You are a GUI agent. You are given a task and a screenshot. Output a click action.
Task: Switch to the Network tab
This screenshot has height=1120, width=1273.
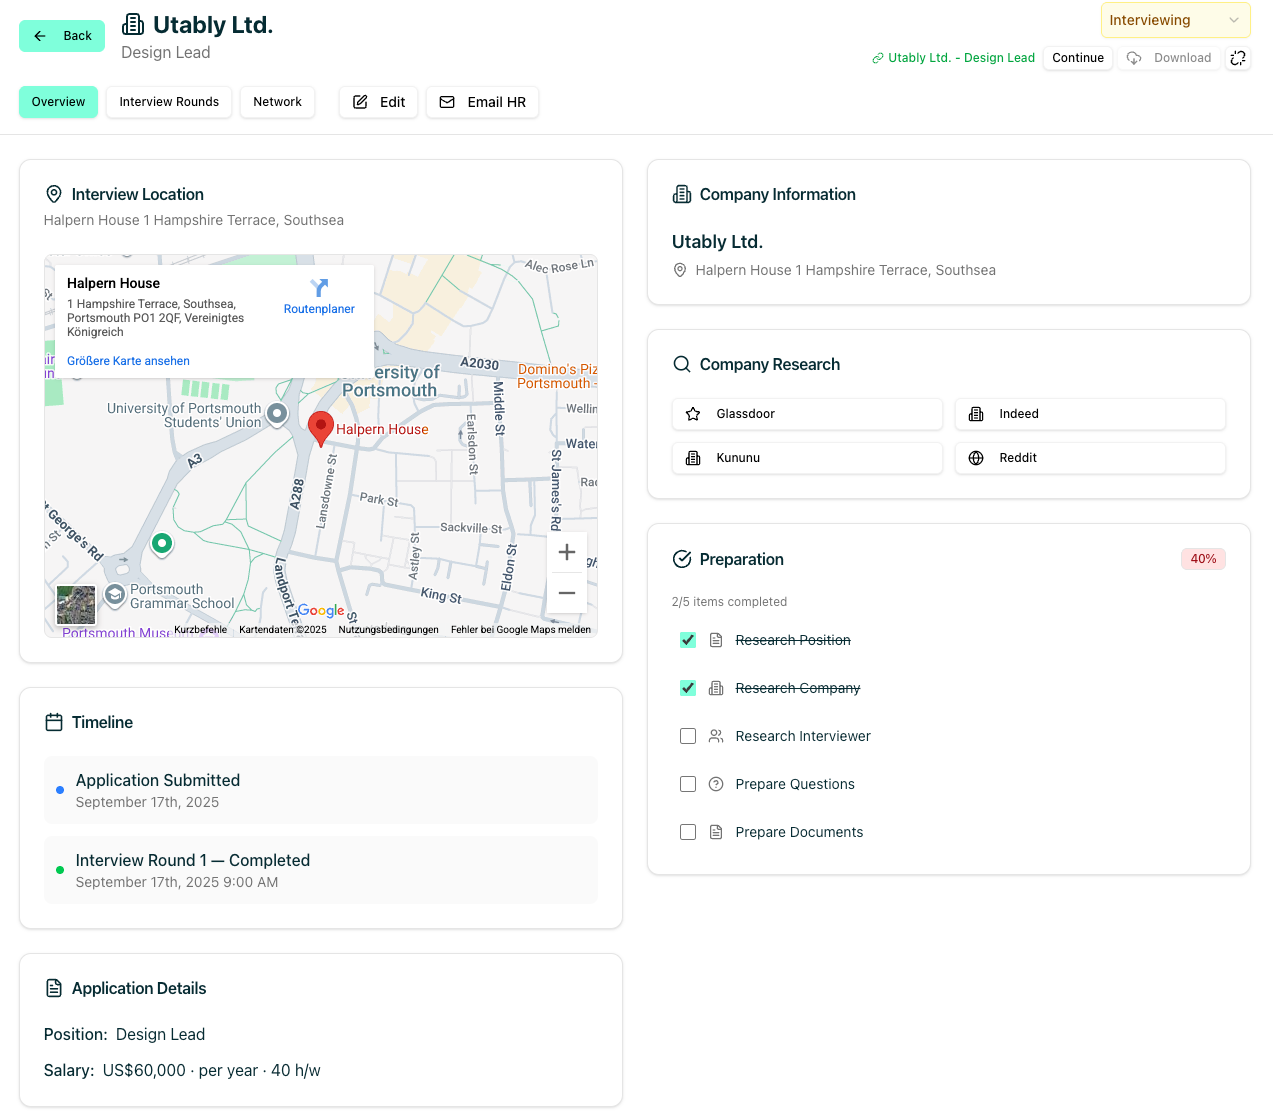pos(277,102)
